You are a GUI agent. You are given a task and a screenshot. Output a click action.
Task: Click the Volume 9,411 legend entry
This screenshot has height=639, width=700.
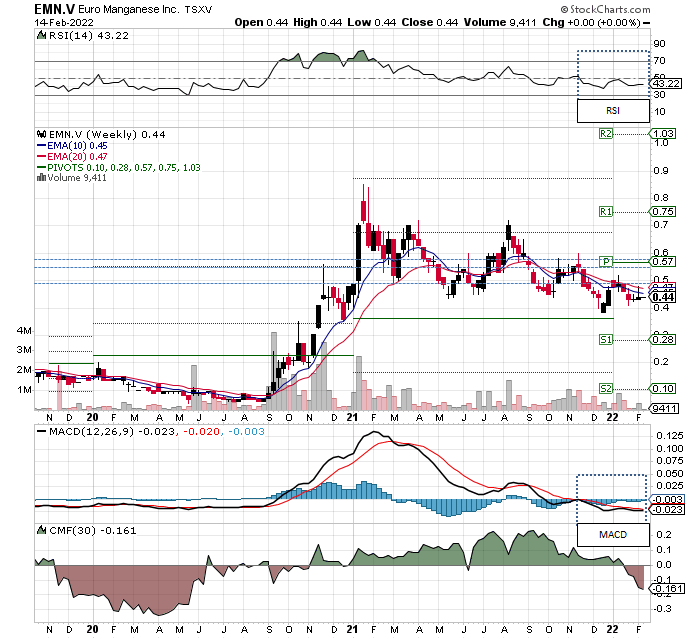76,178
